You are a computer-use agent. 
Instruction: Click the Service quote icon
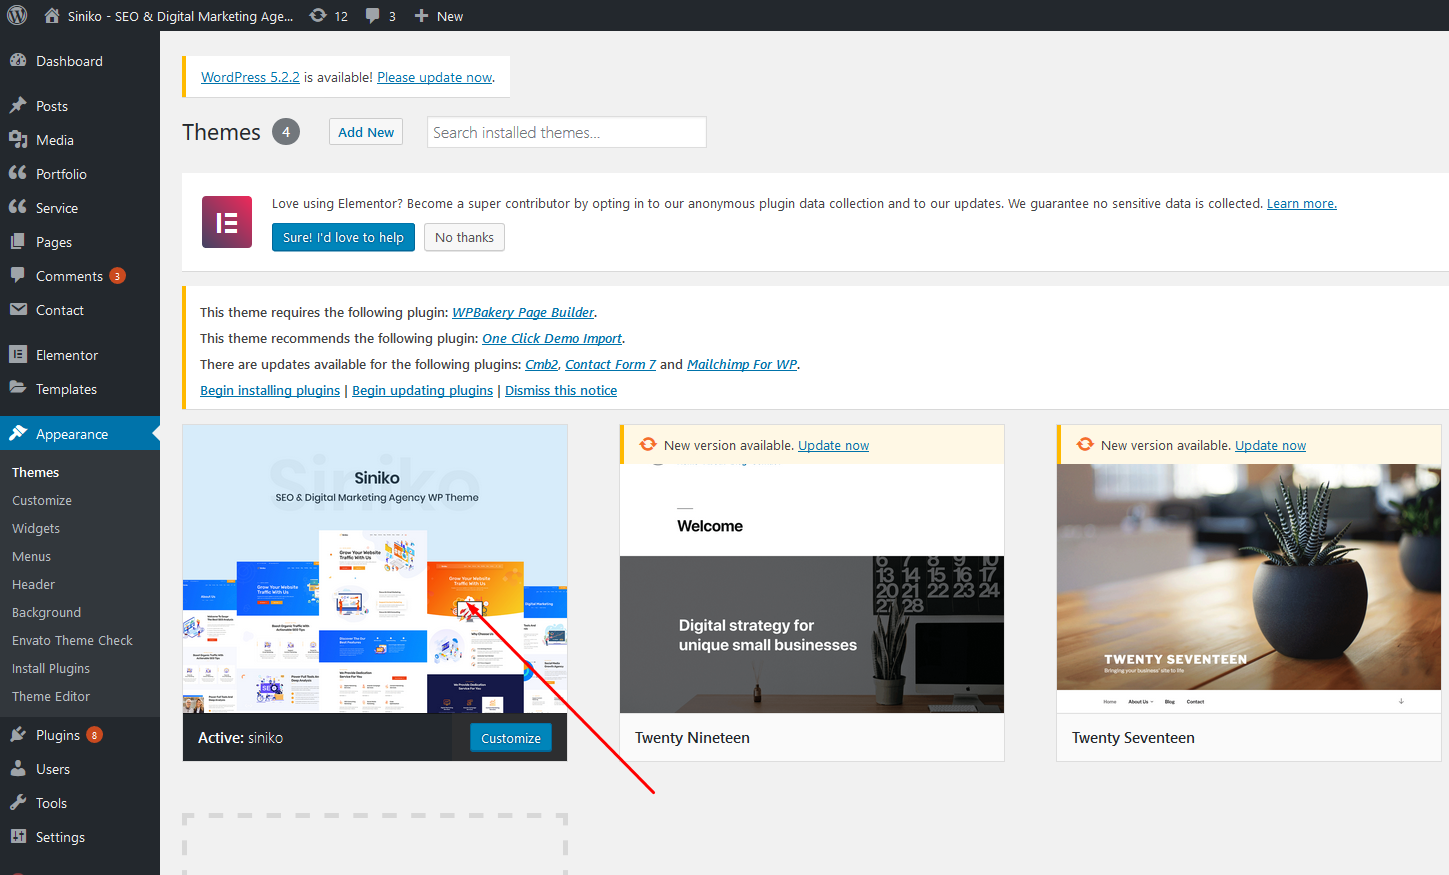point(18,207)
